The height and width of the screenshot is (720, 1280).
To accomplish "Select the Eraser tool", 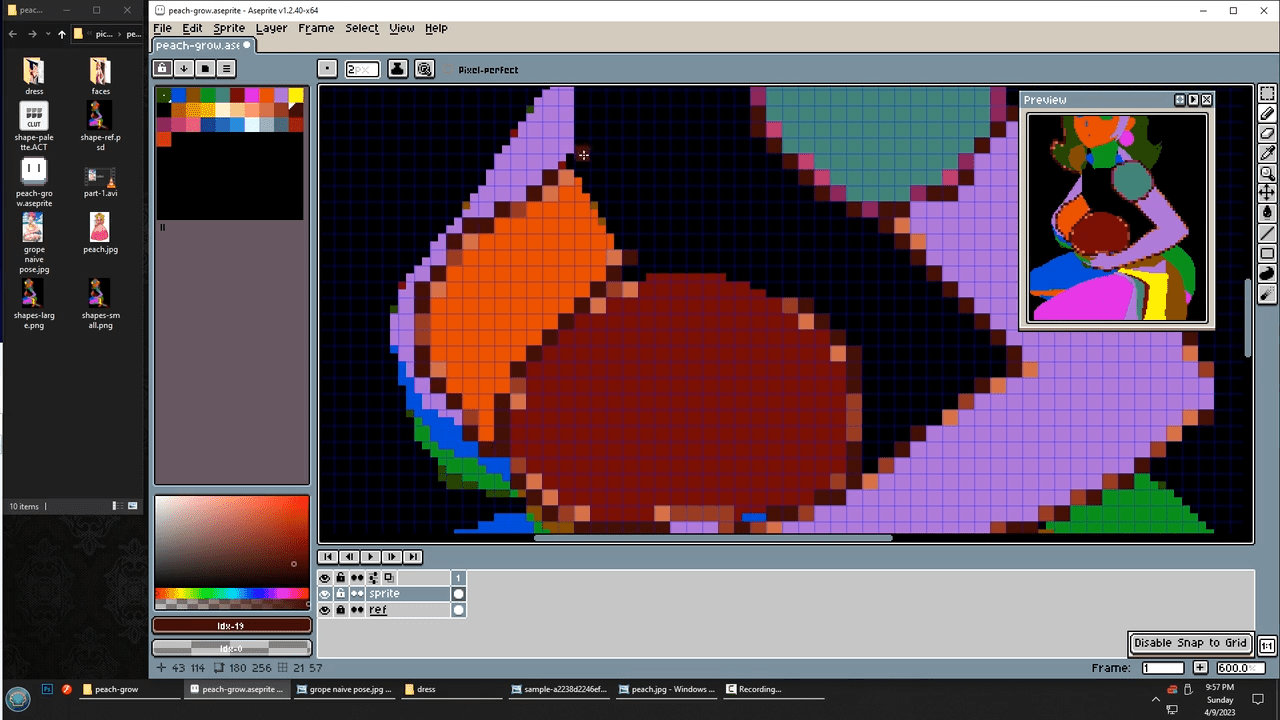I will (1267, 134).
